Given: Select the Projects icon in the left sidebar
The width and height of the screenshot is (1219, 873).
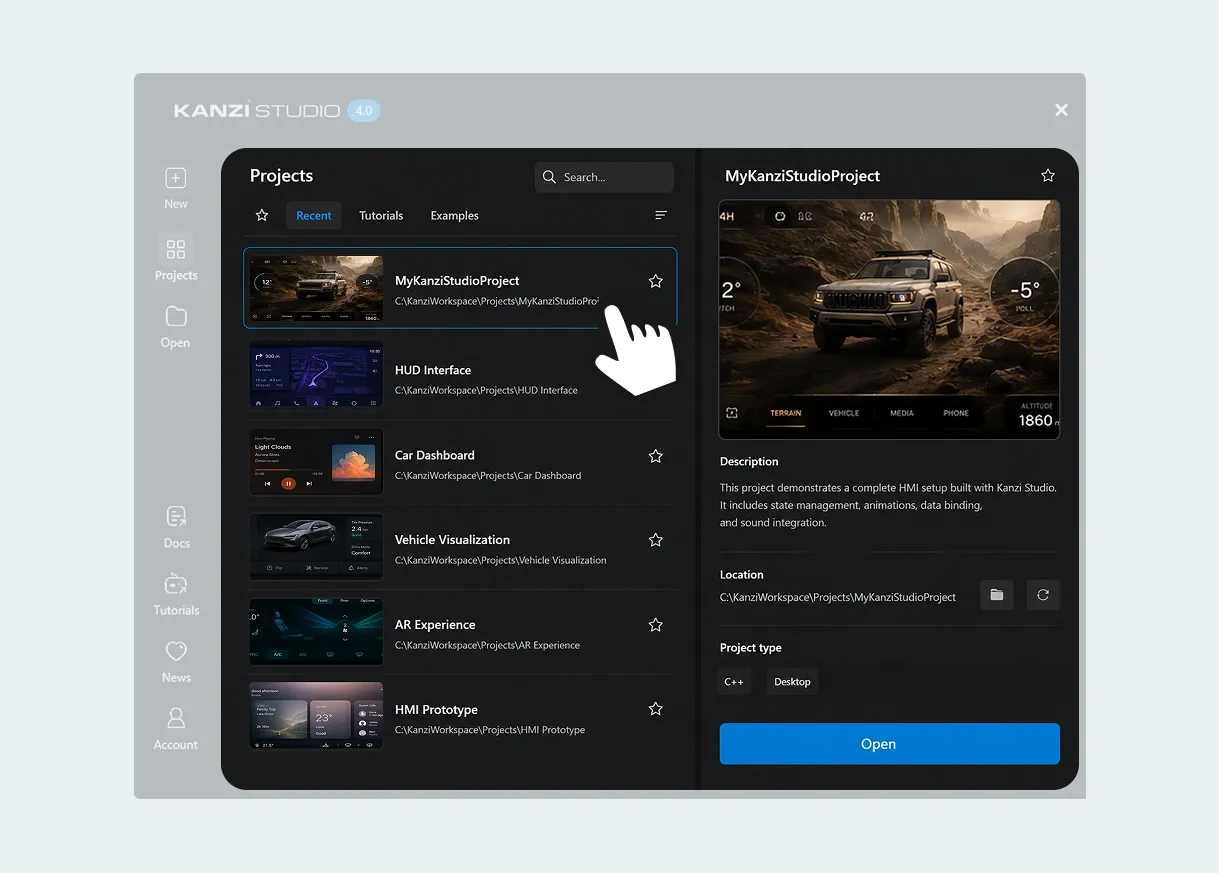Looking at the screenshot, I should point(176,249).
